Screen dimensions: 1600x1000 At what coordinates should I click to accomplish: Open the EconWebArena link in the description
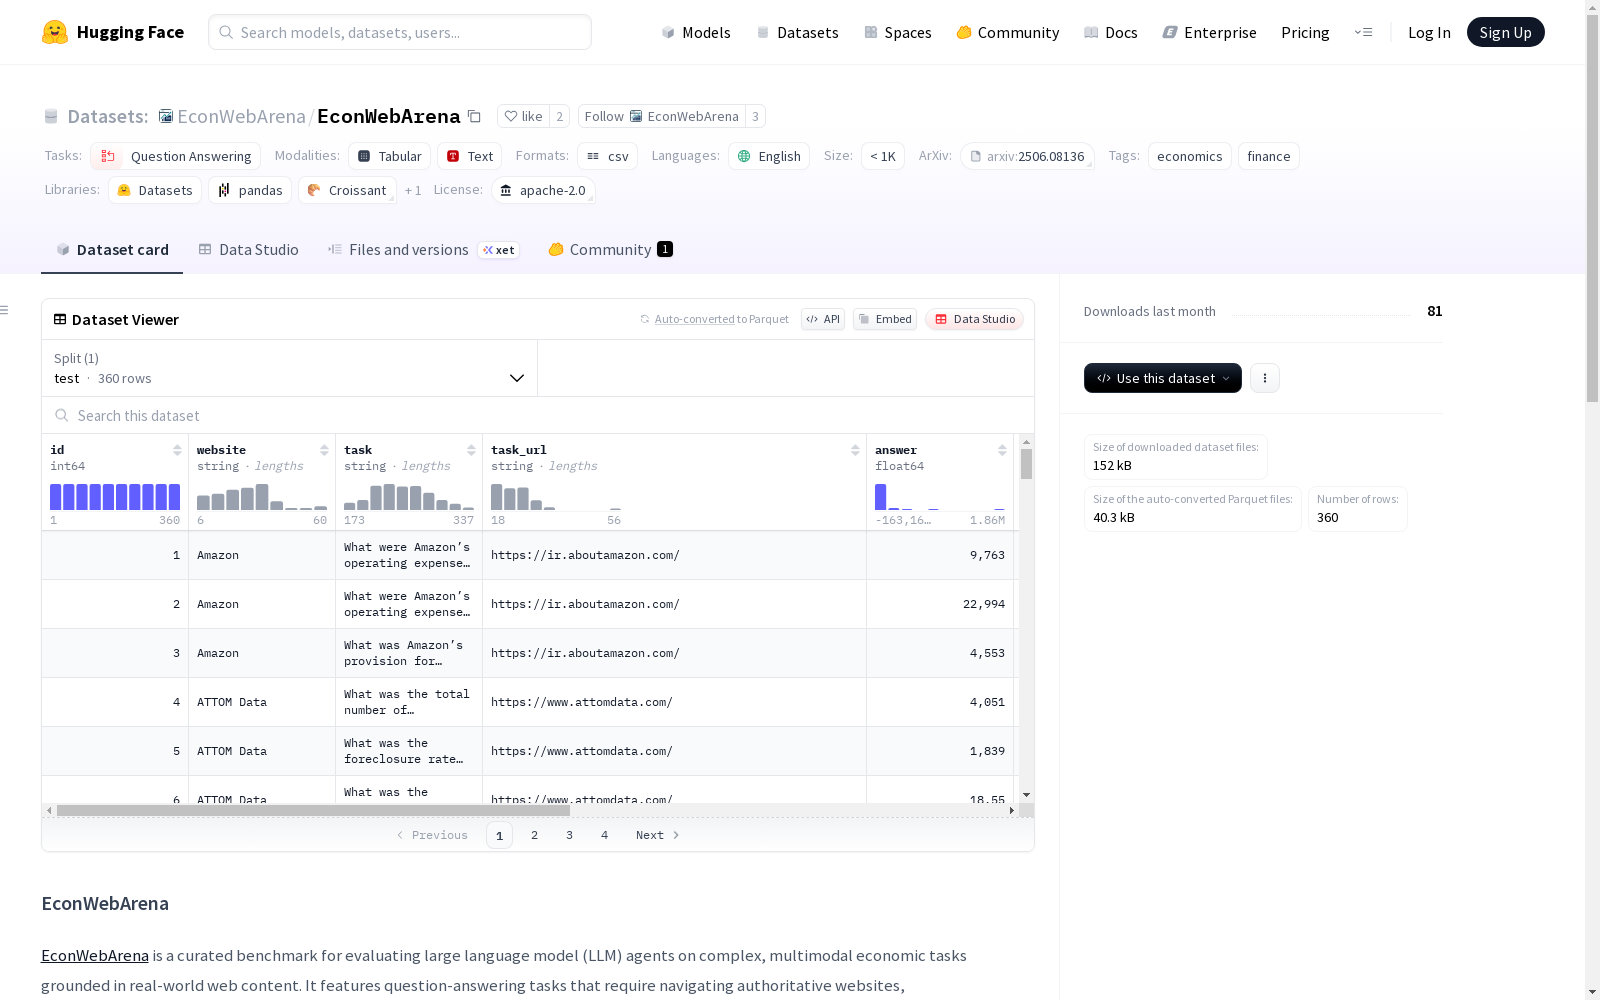[x=95, y=956]
